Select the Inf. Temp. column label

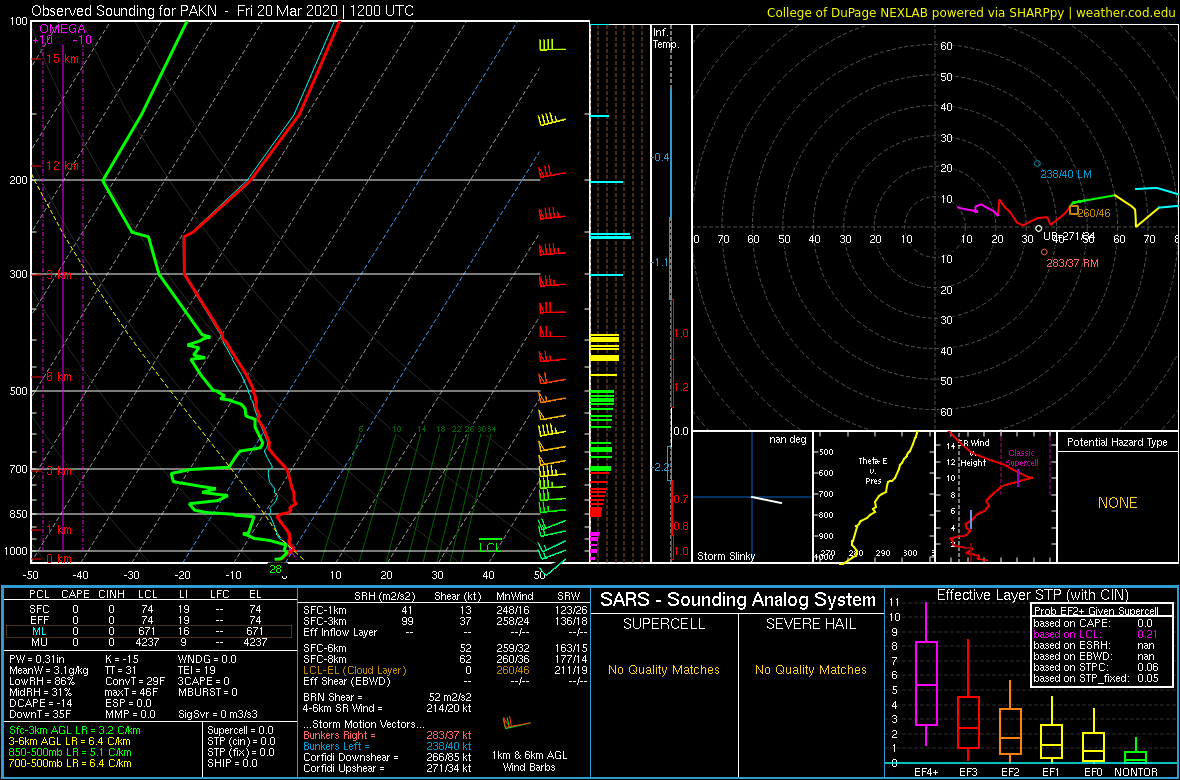(x=667, y=38)
